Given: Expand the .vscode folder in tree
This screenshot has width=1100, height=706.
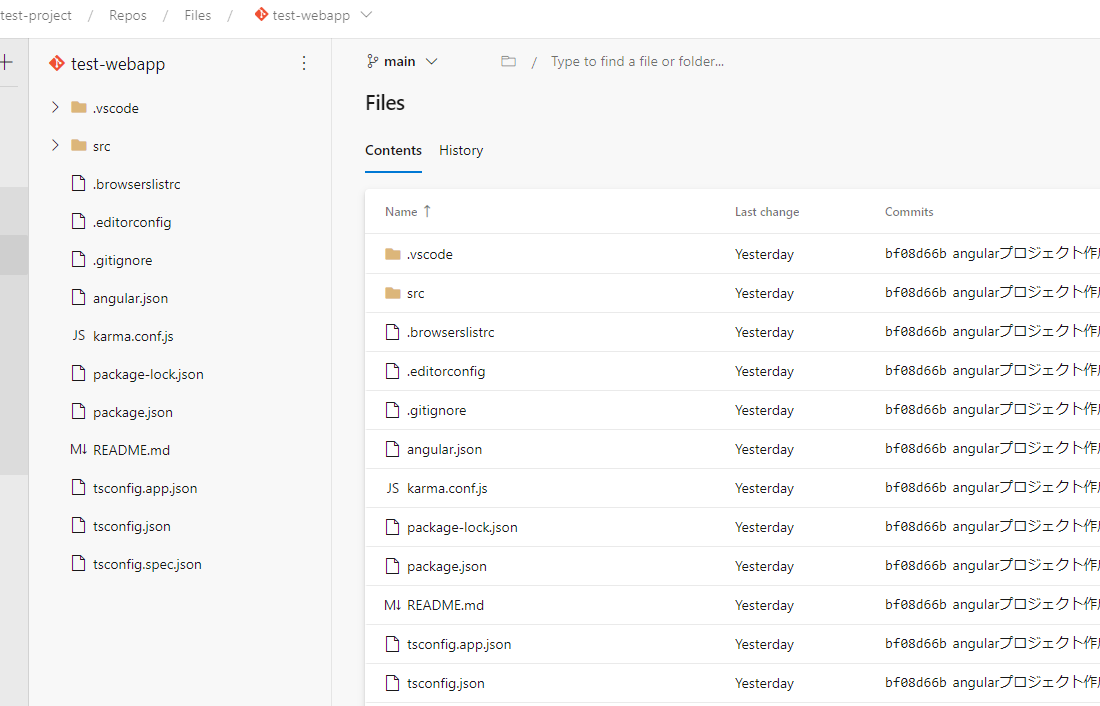Looking at the screenshot, I should [x=55, y=108].
